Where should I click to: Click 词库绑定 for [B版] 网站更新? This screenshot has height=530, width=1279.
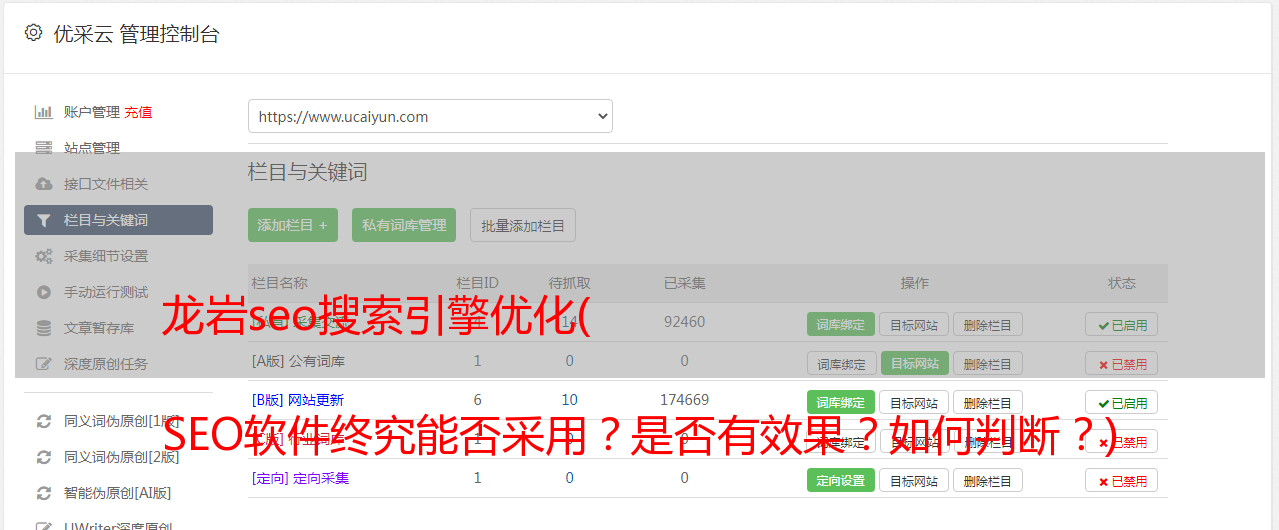841,402
